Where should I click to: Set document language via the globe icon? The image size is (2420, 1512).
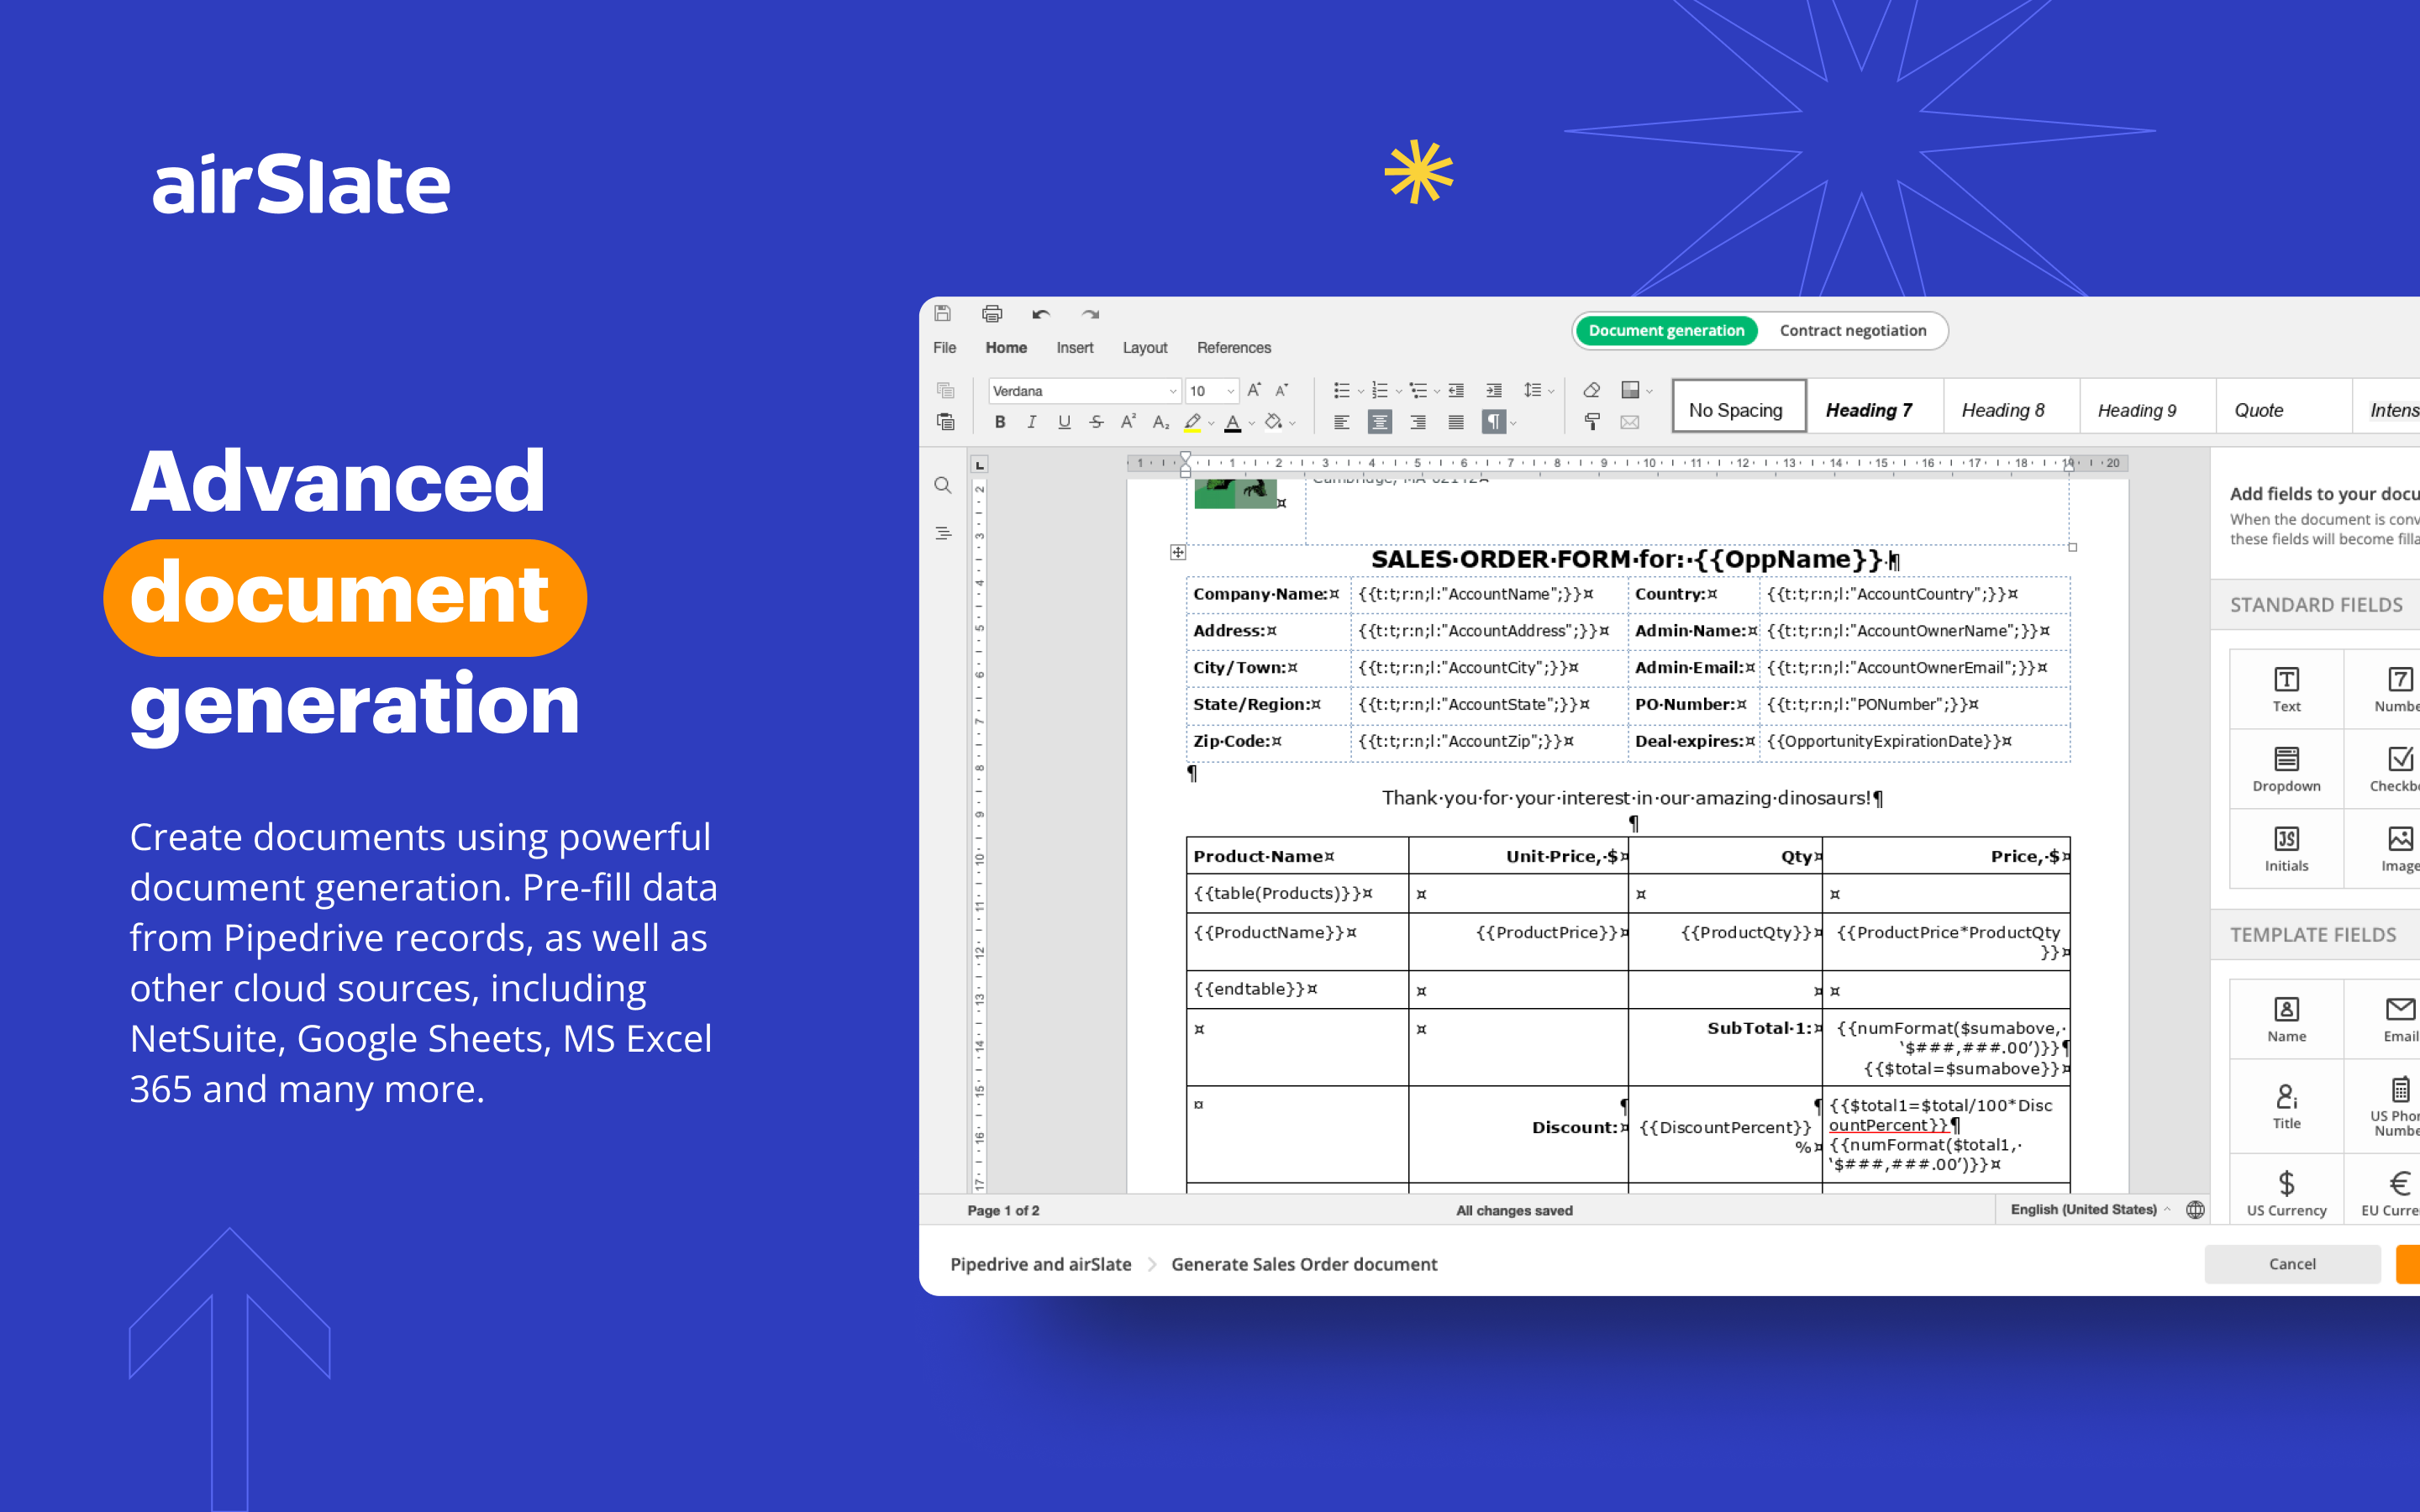click(x=2195, y=1210)
